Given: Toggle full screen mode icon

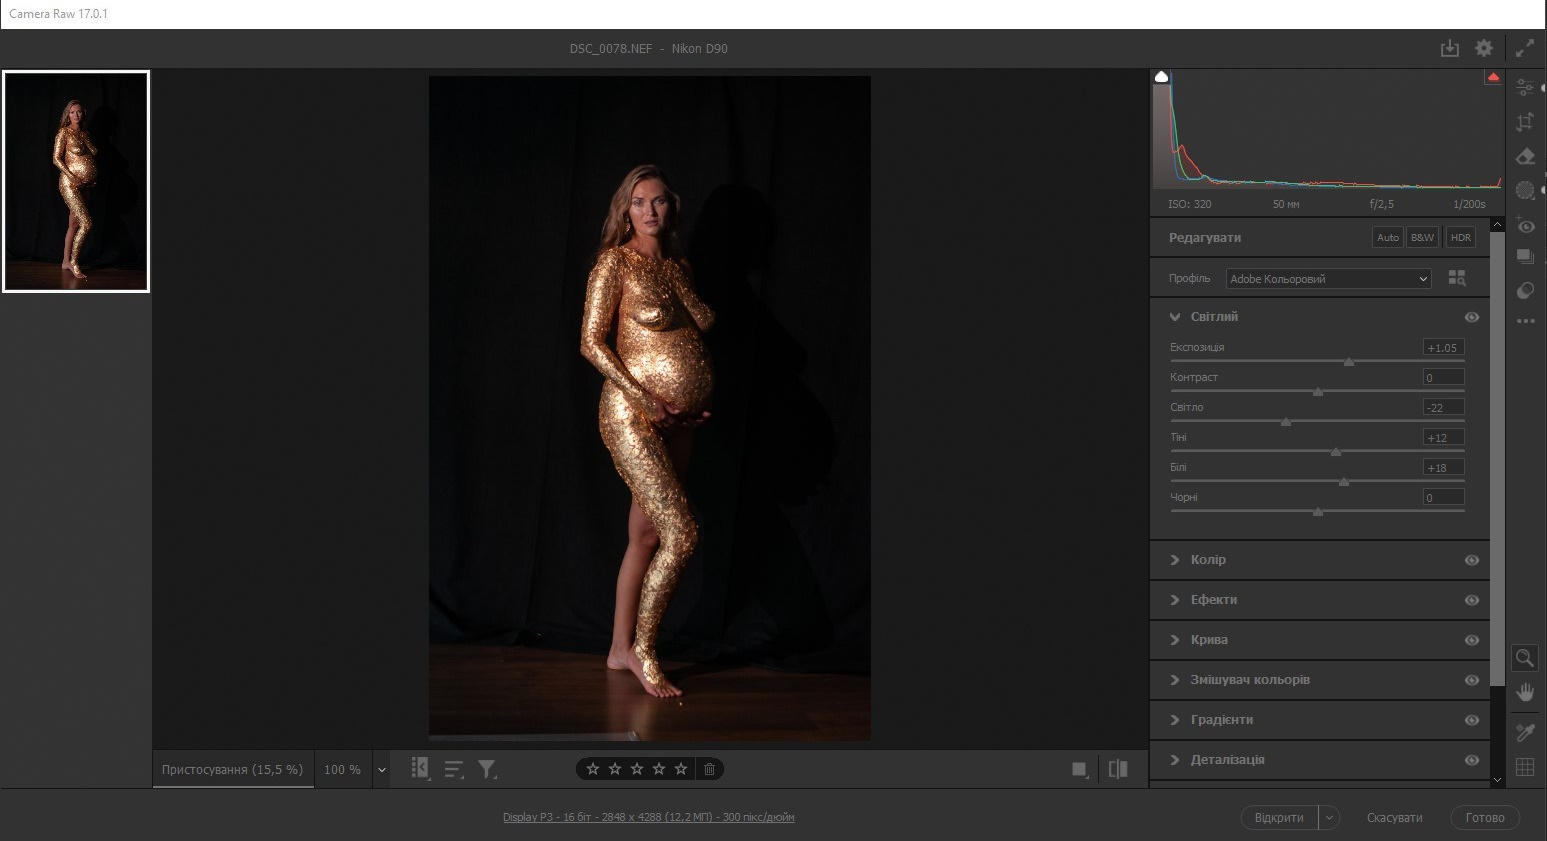Looking at the screenshot, I should (1525, 48).
